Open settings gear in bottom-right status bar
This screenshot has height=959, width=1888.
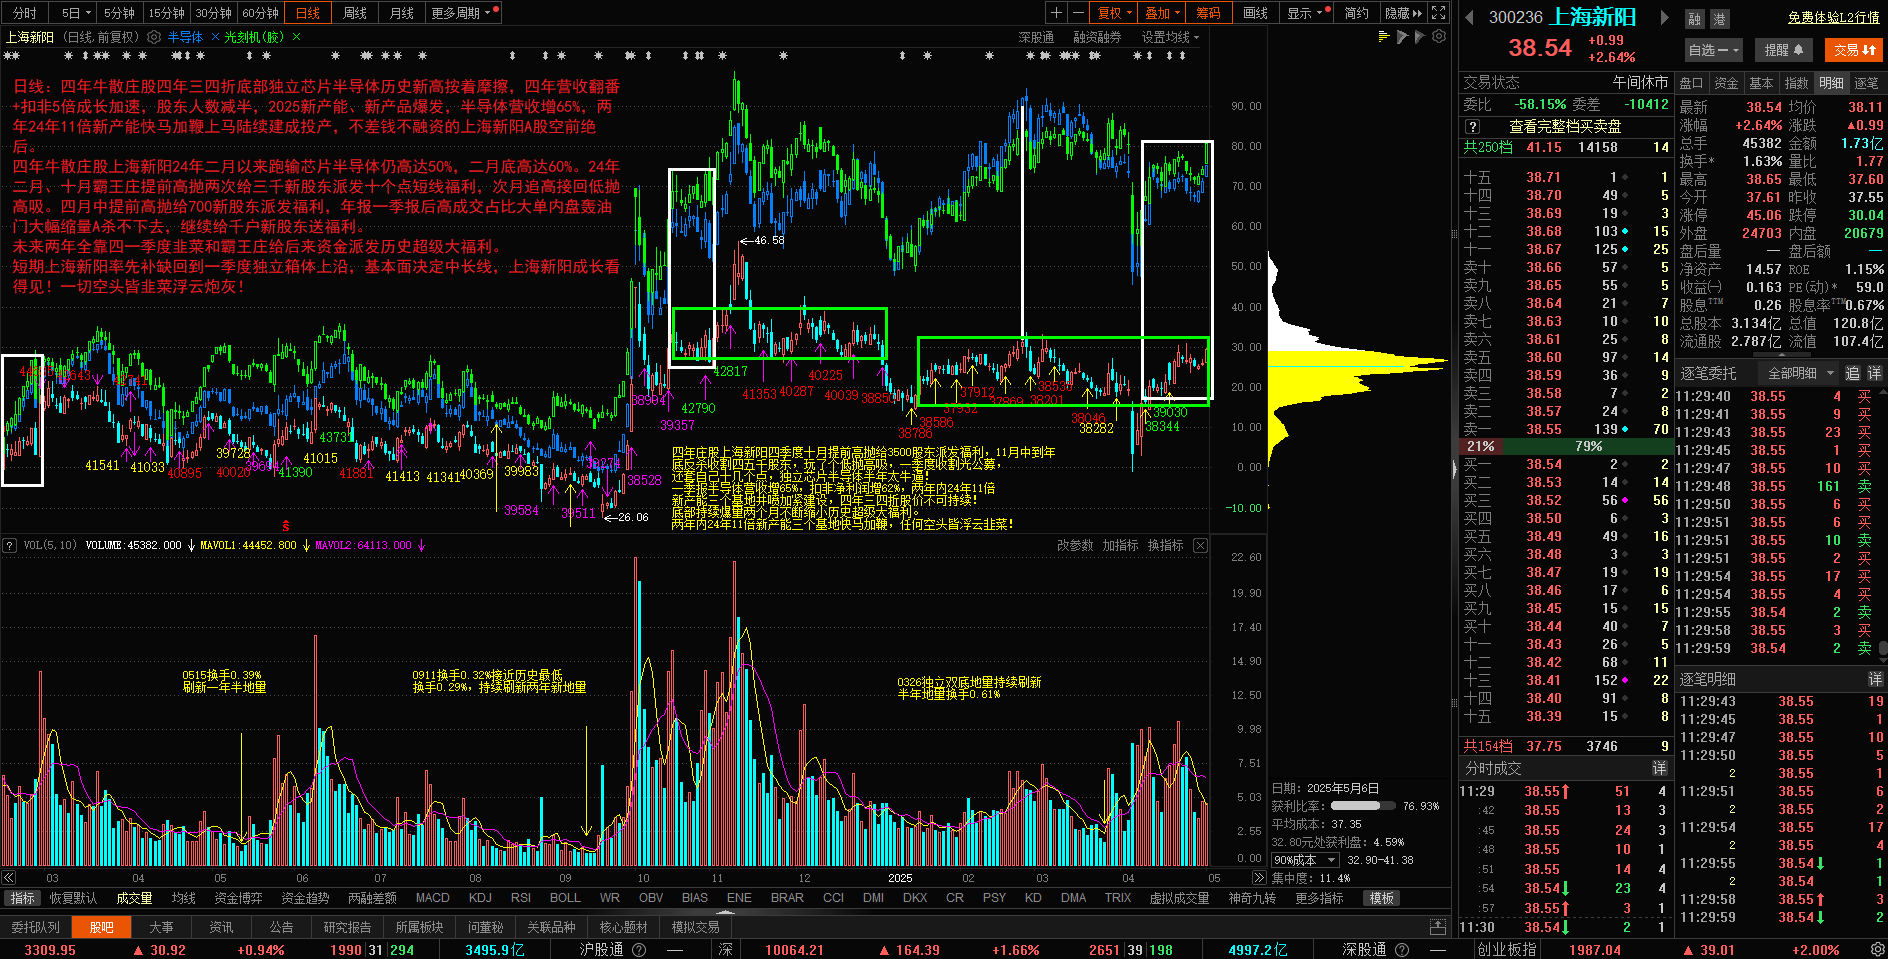pos(1876,949)
